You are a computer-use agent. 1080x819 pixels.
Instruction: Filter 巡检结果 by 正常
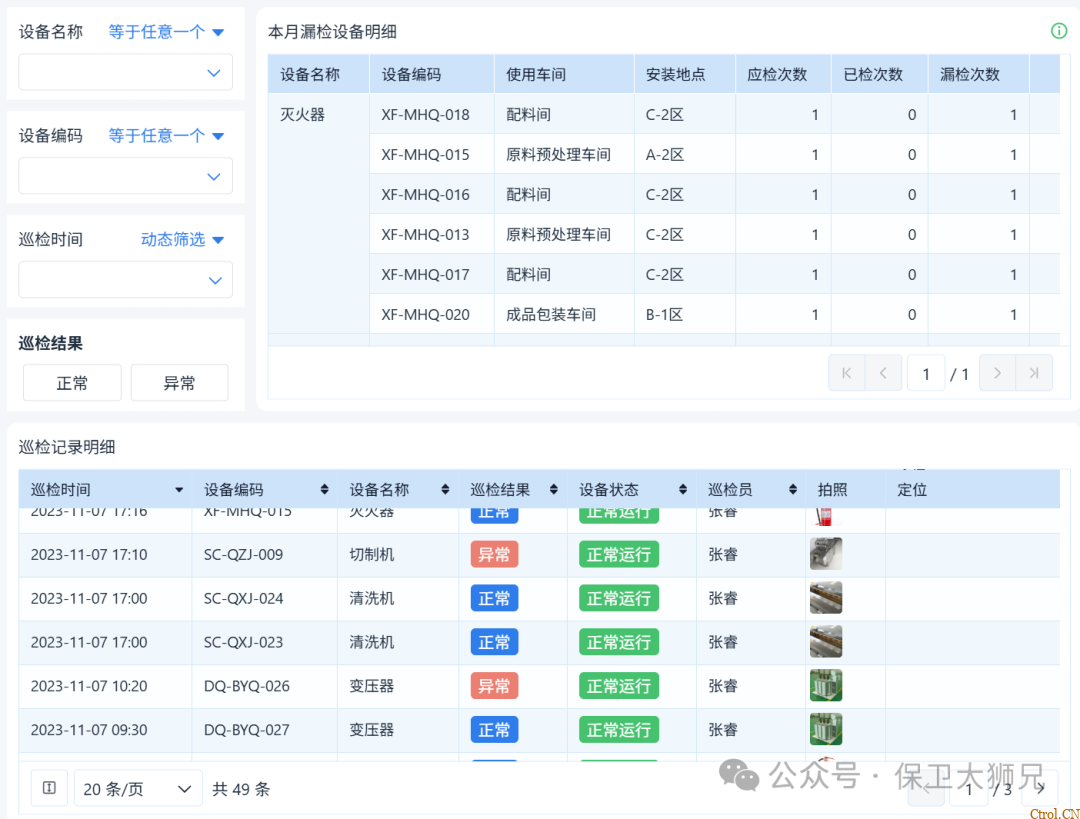point(72,383)
